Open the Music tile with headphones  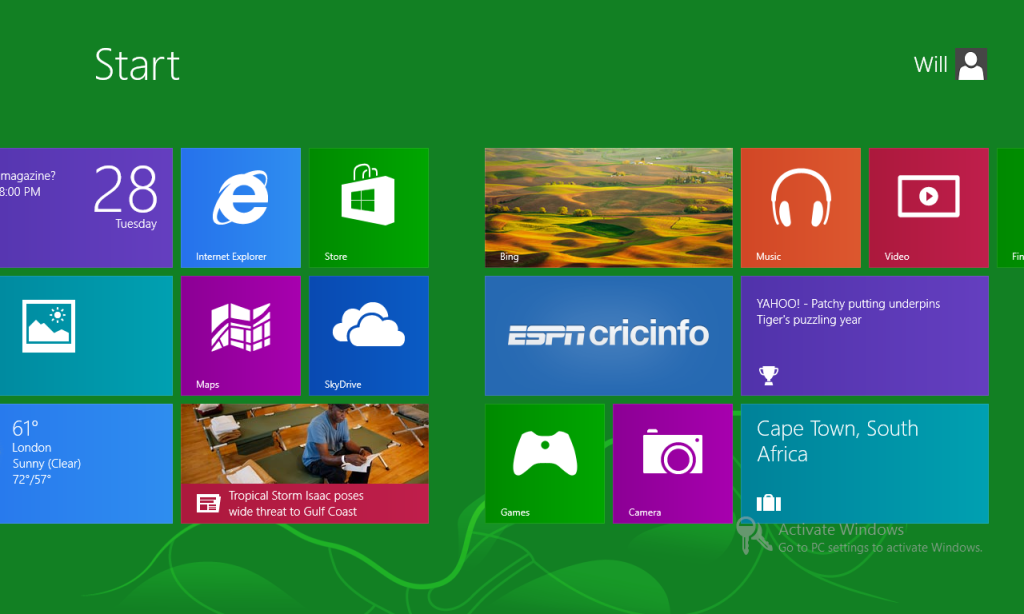pos(801,208)
